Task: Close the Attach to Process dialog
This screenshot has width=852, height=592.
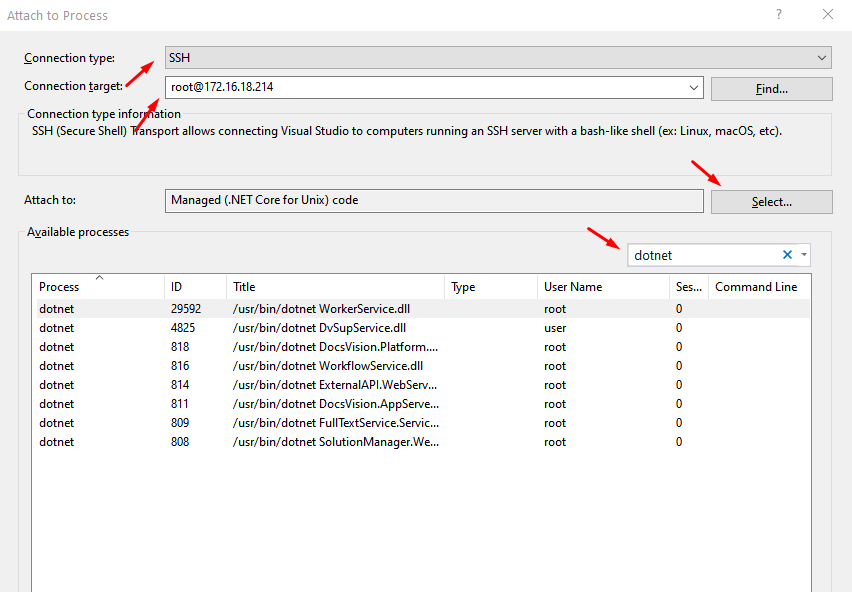Action: click(x=827, y=15)
